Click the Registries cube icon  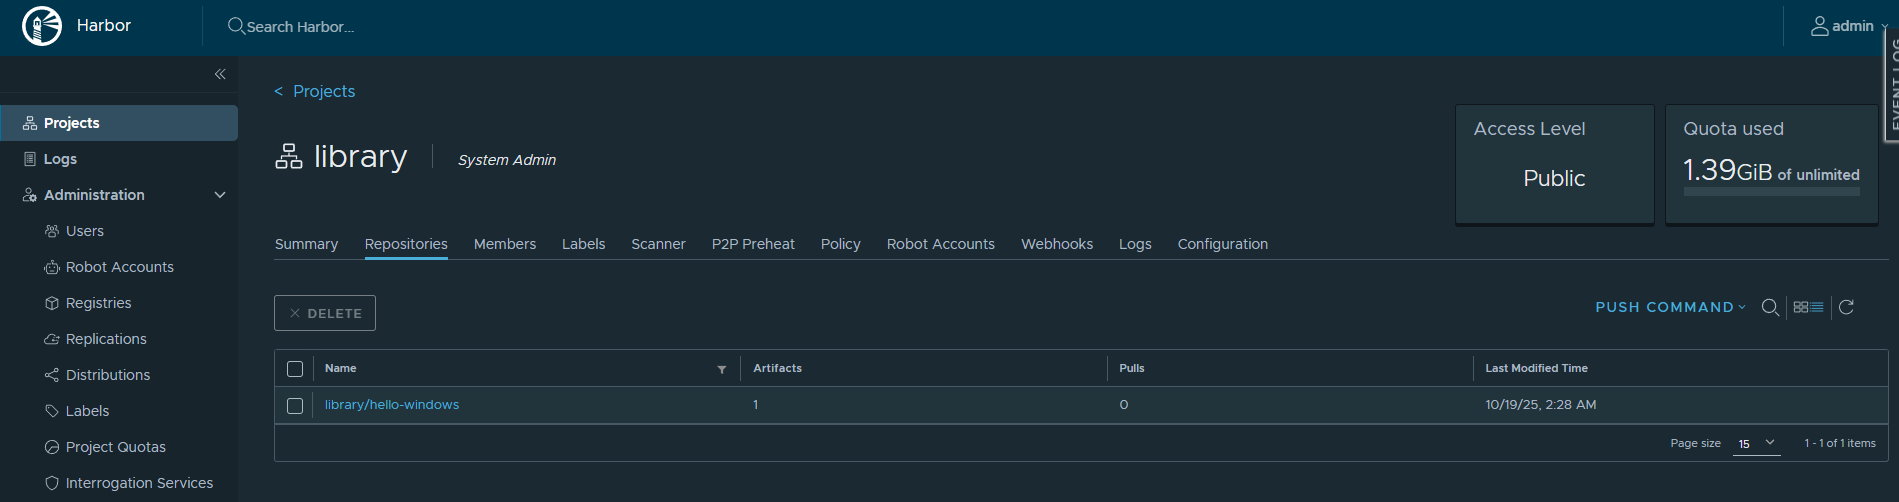[x=52, y=303]
